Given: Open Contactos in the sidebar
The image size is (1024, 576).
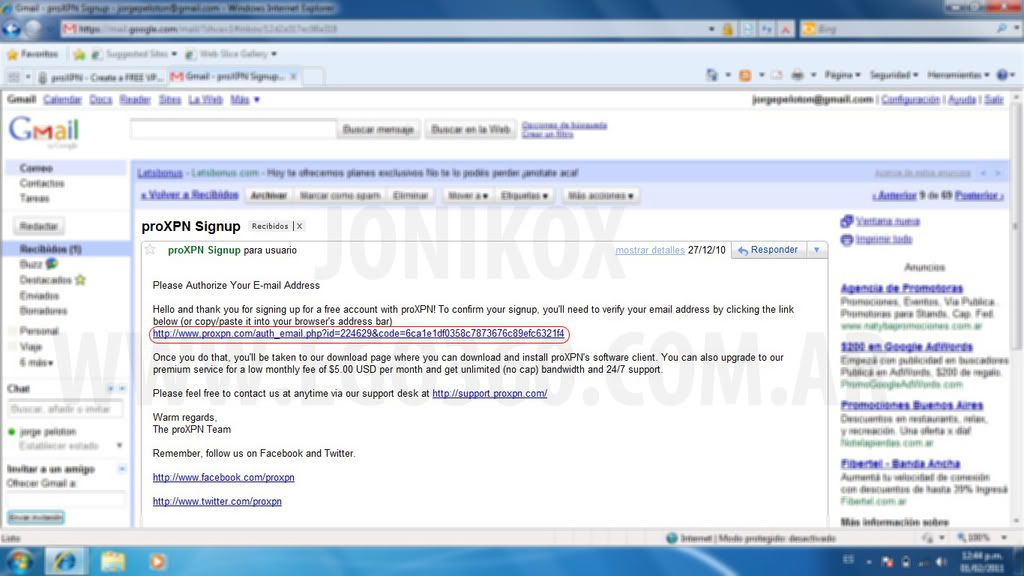Looking at the screenshot, I should click(x=42, y=184).
